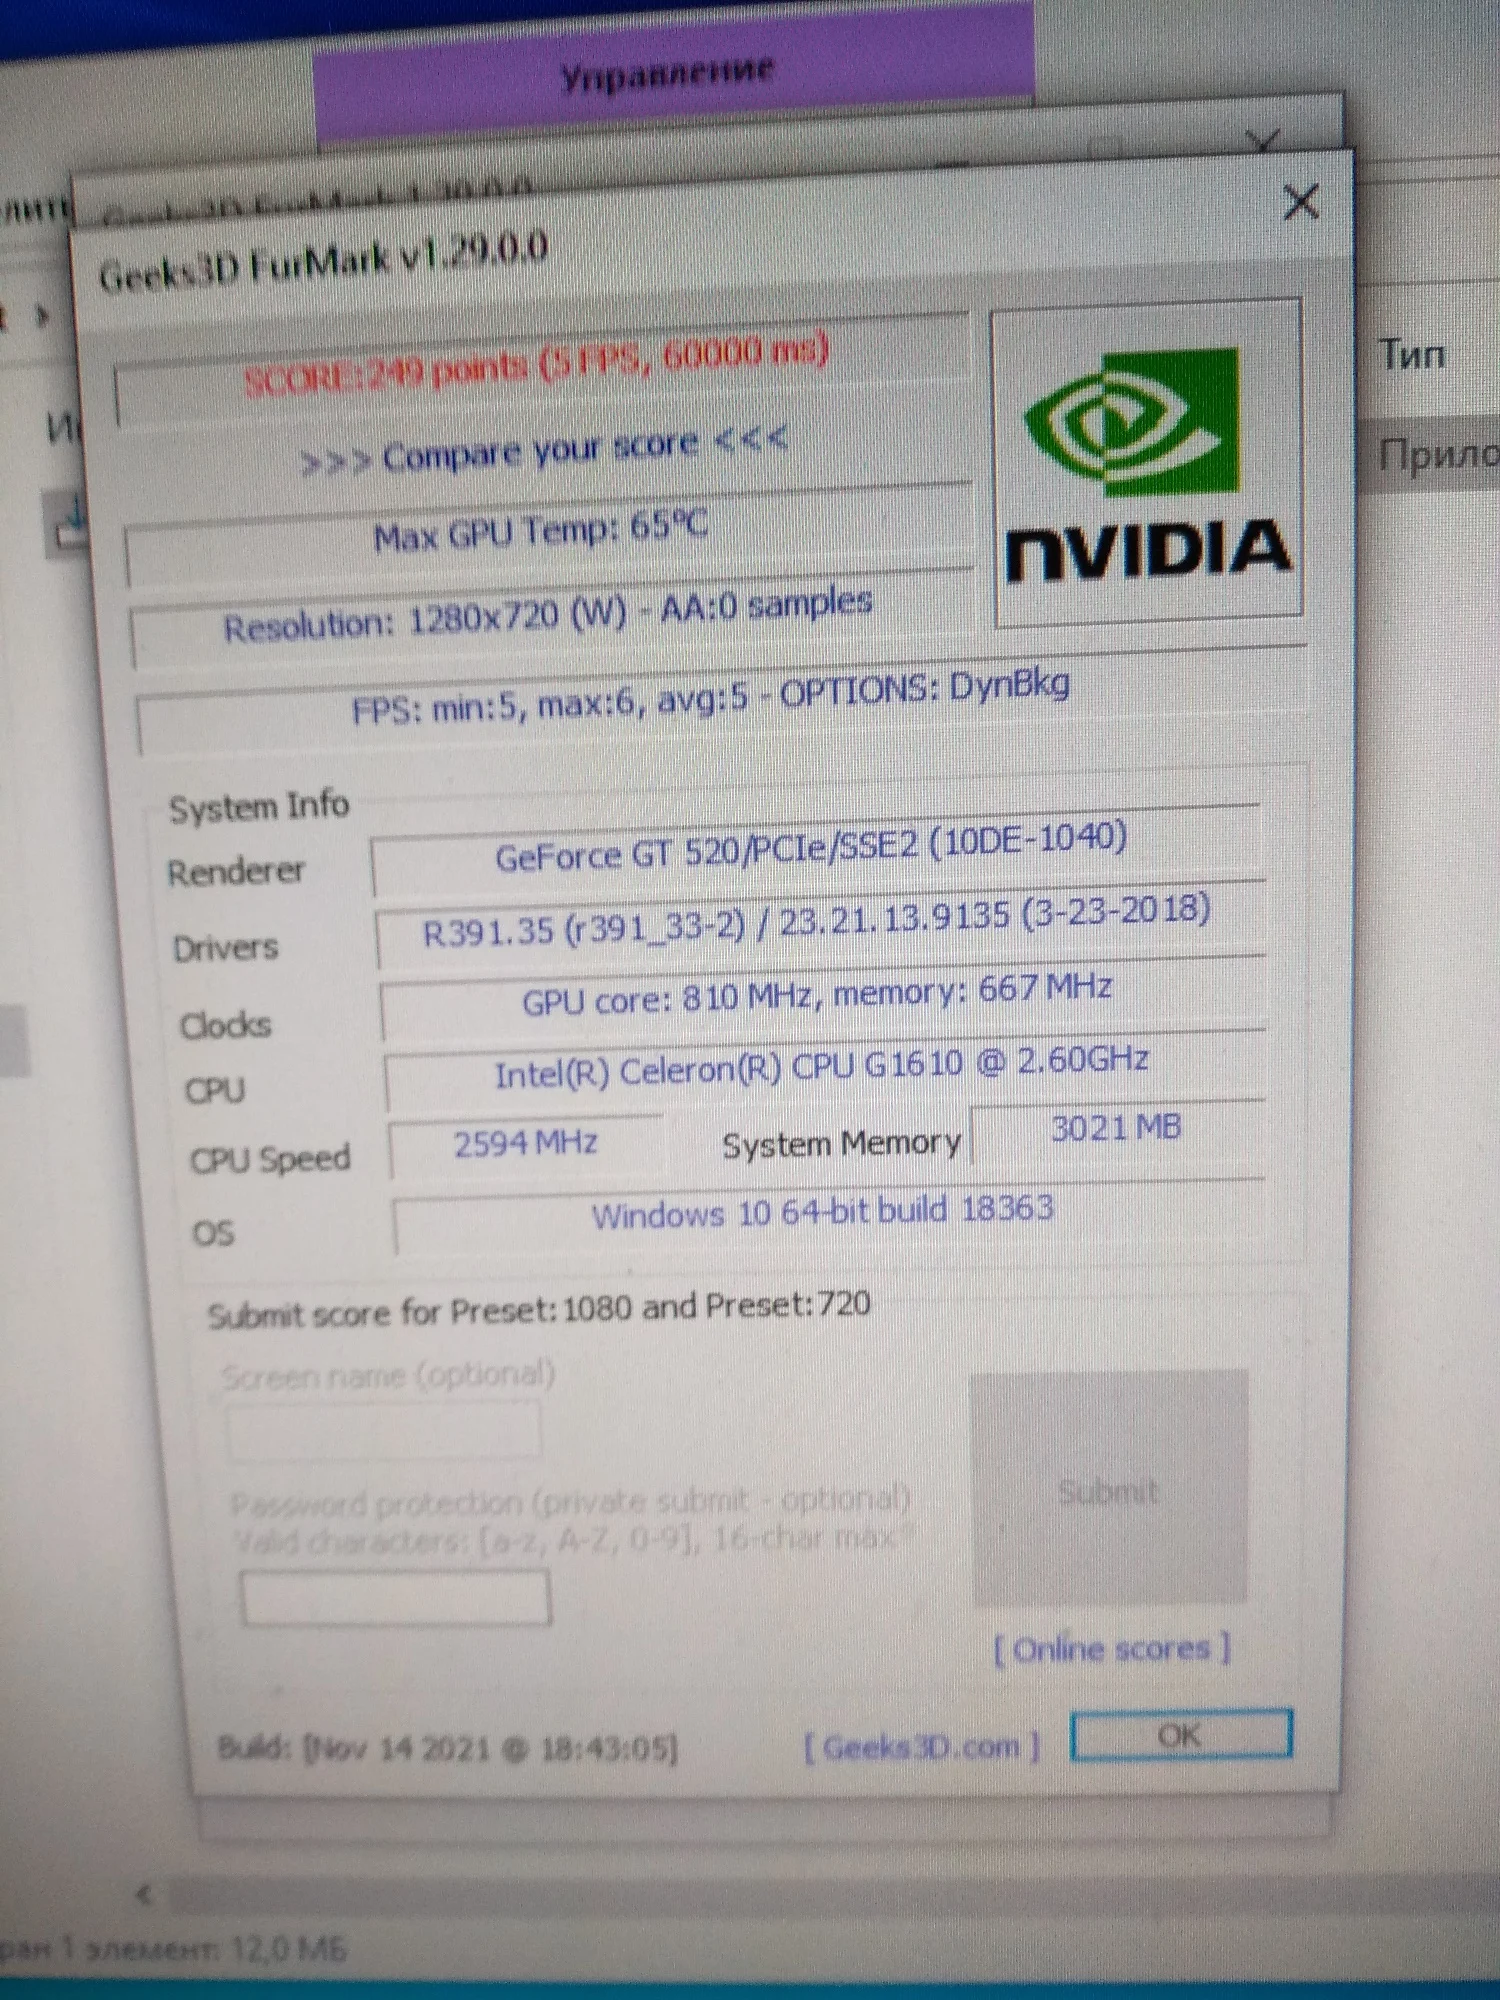
Task: Click the Renderer label
Action: (236, 872)
